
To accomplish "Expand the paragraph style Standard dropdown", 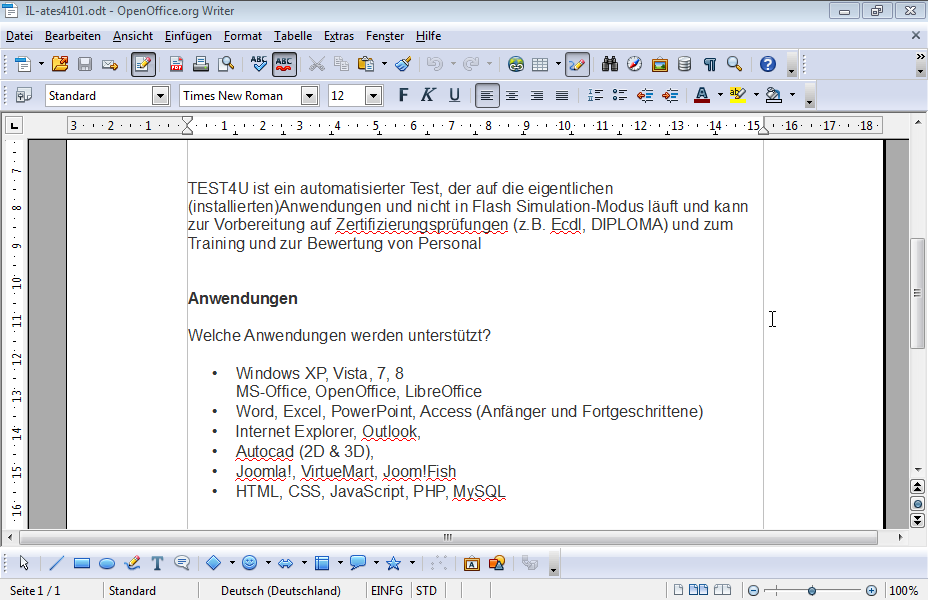I will click(160, 95).
